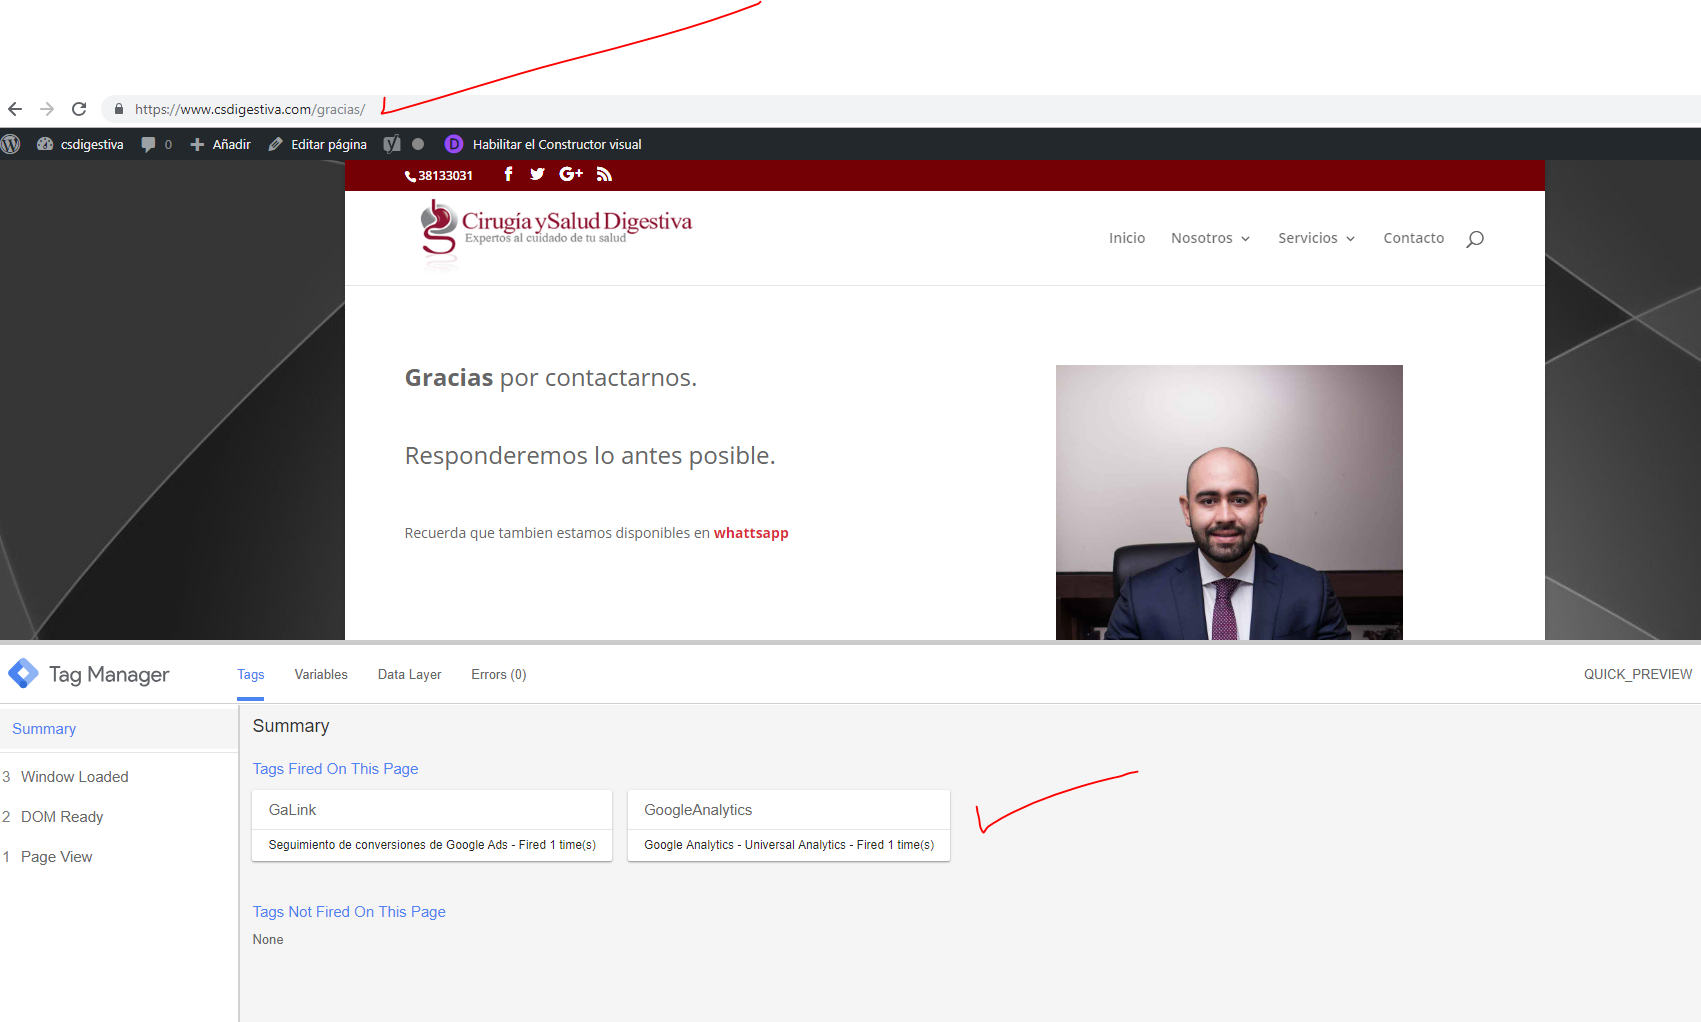Image resolution: width=1701 pixels, height=1022 pixels.
Task: Open the Data Layer tab
Action: tap(409, 675)
